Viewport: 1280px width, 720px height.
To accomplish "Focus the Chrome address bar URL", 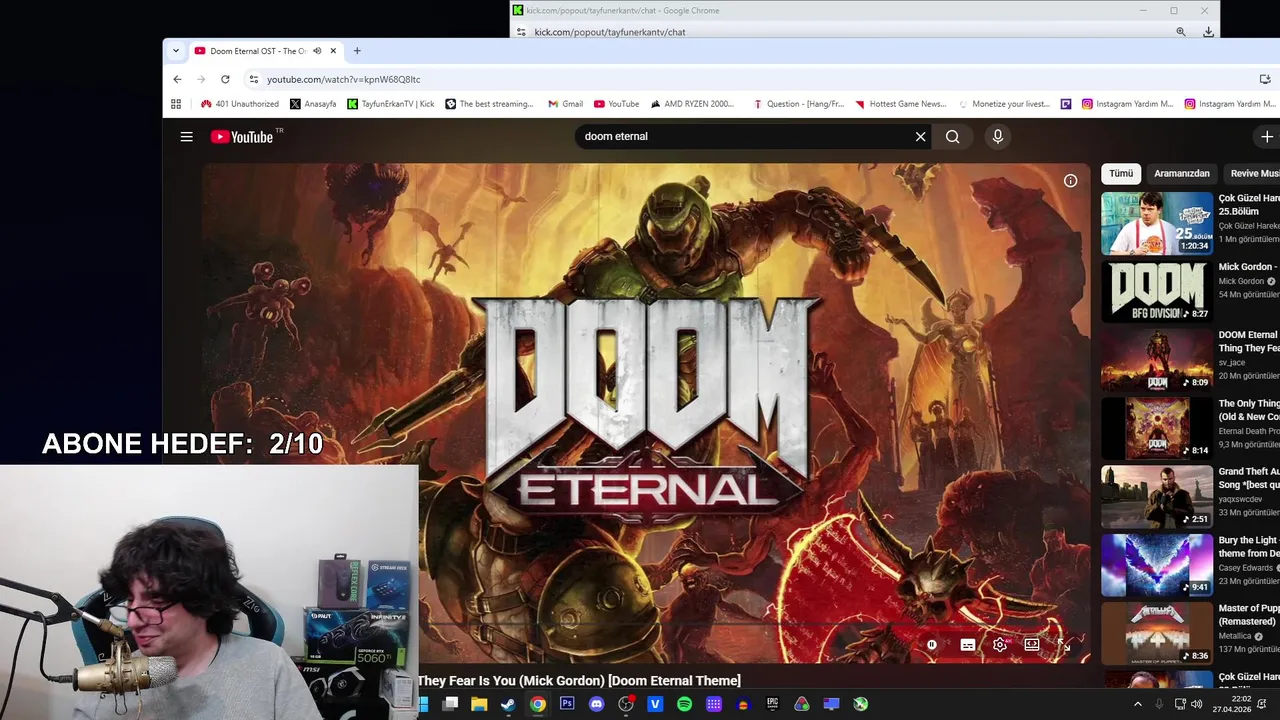I will pos(343,79).
